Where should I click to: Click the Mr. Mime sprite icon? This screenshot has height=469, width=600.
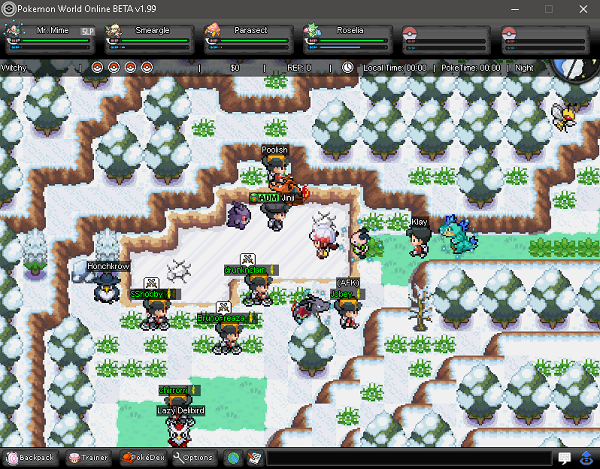(x=14, y=31)
